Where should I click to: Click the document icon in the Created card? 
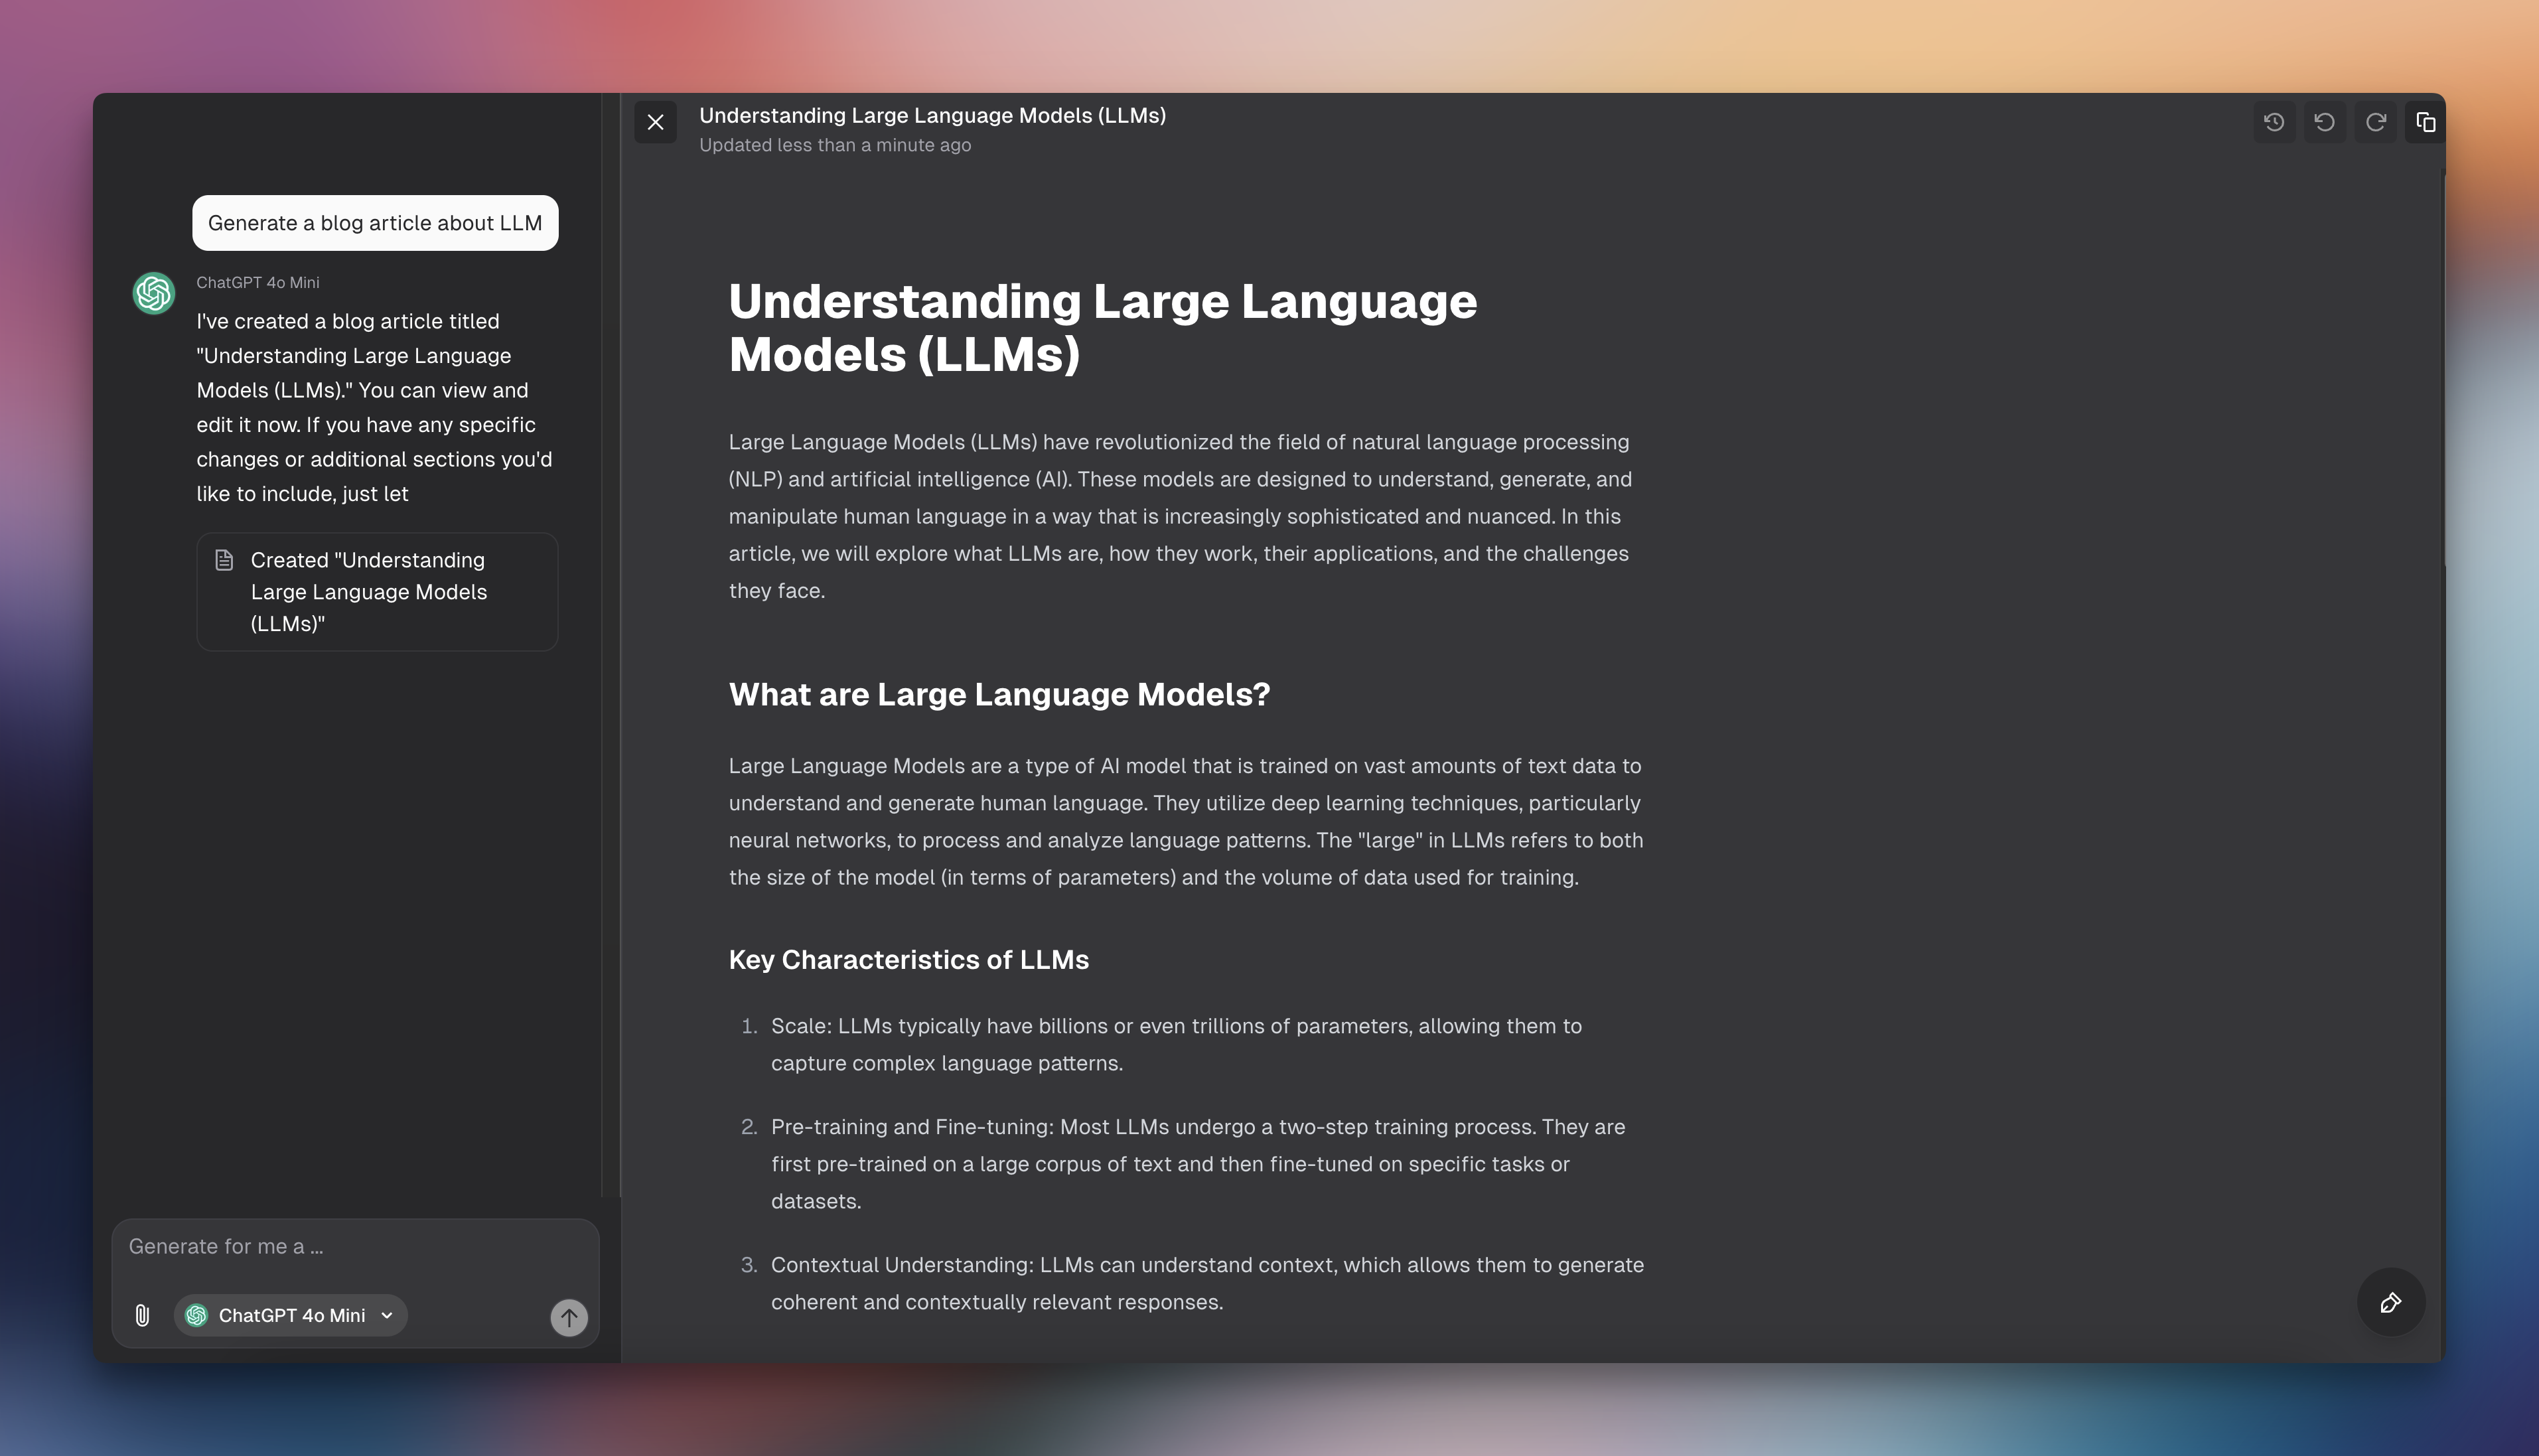(224, 560)
